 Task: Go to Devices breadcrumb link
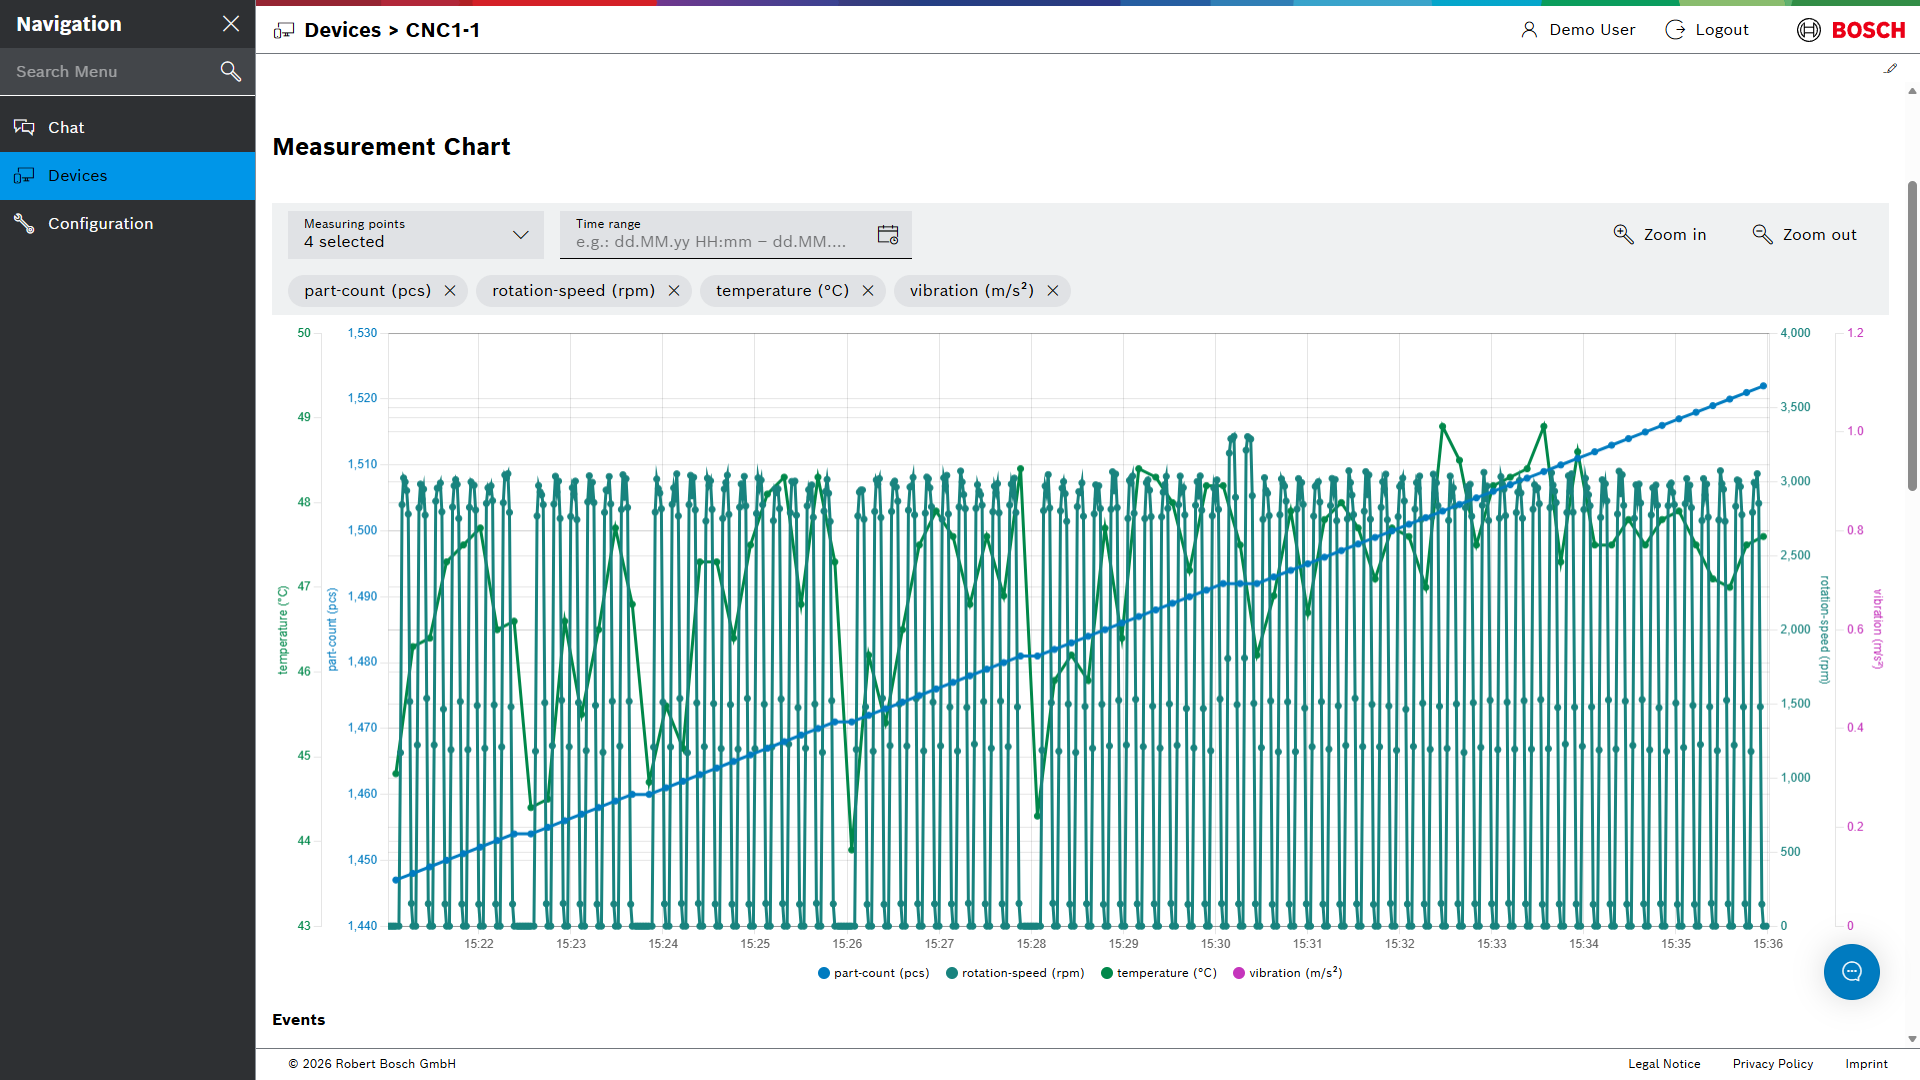342,30
